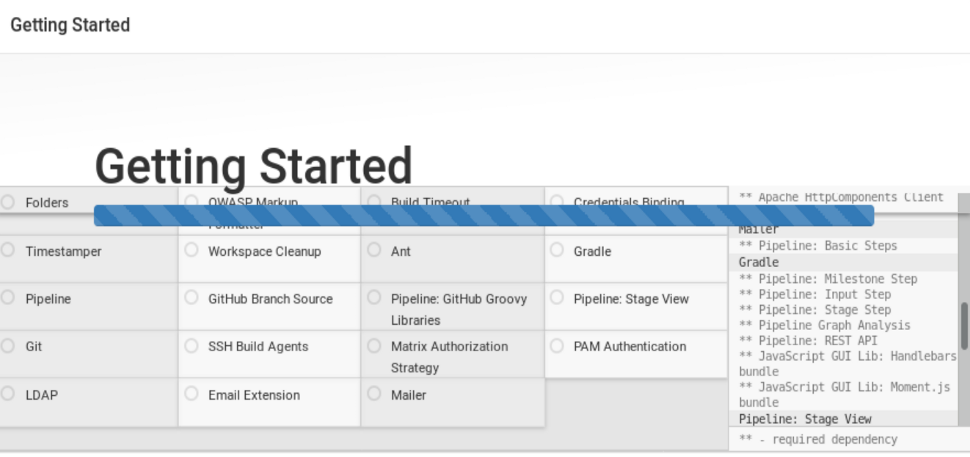Viewport: 970px width, 457px height.
Task: Click log line Pipeline: Milestone Step
Action: click(x=828, y=279)
